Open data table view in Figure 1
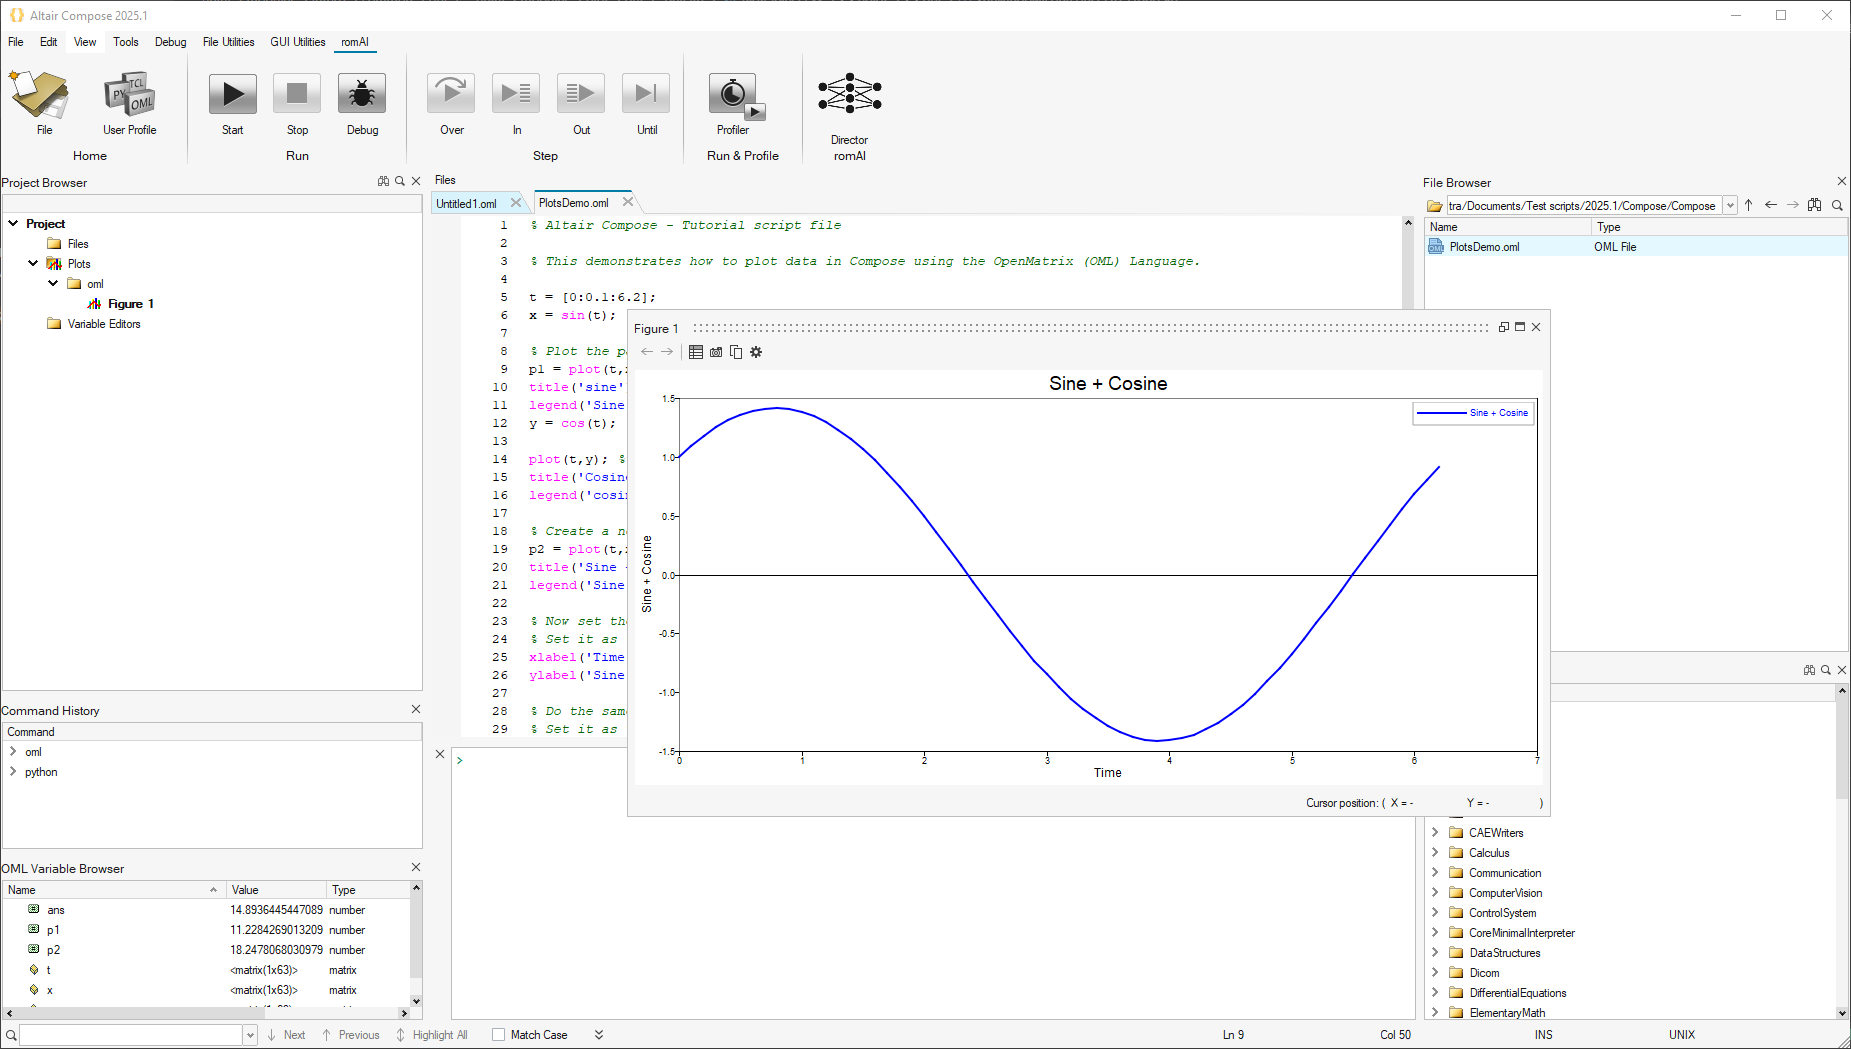 (696, 352)
